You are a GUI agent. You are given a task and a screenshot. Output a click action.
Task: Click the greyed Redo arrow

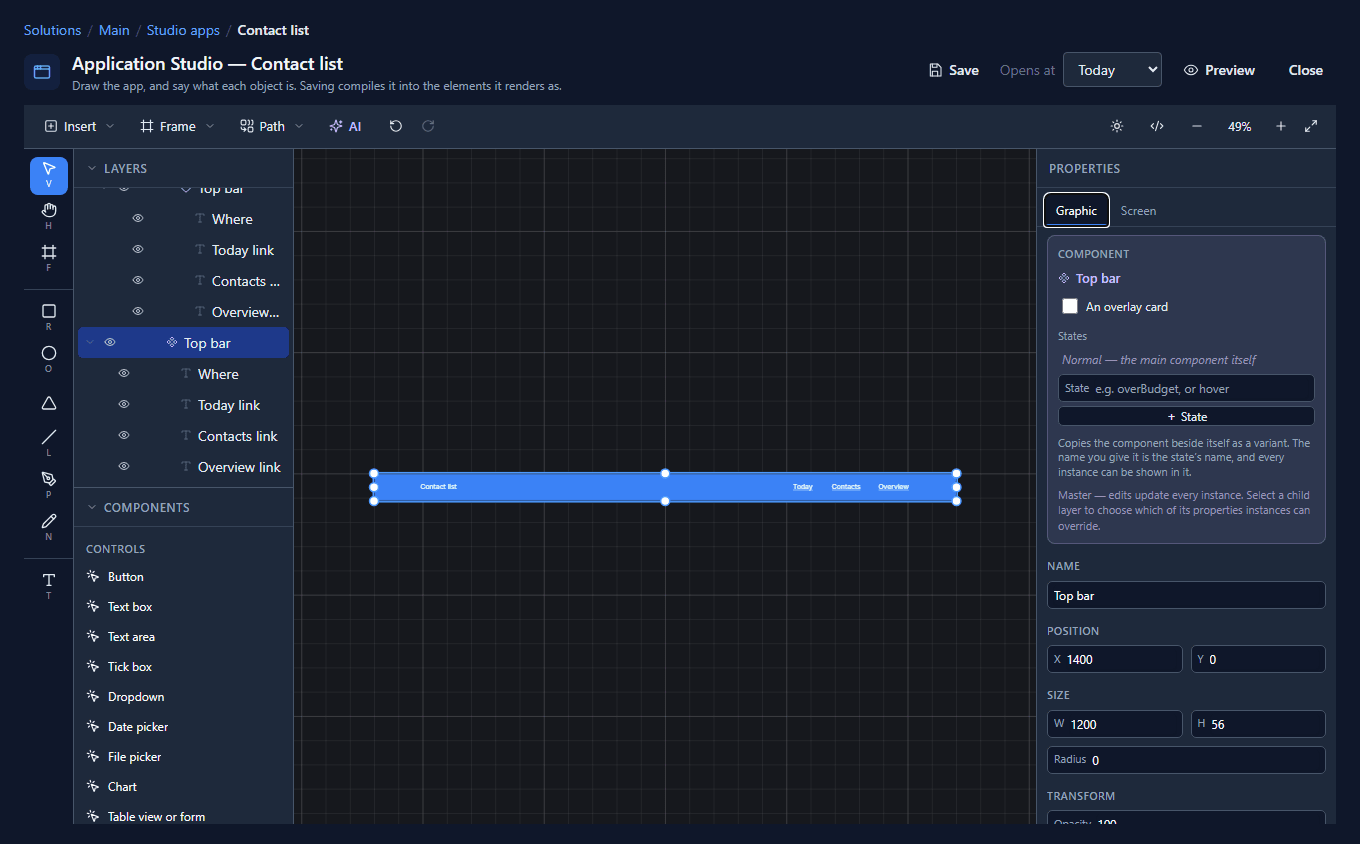(x=428, y=126)
